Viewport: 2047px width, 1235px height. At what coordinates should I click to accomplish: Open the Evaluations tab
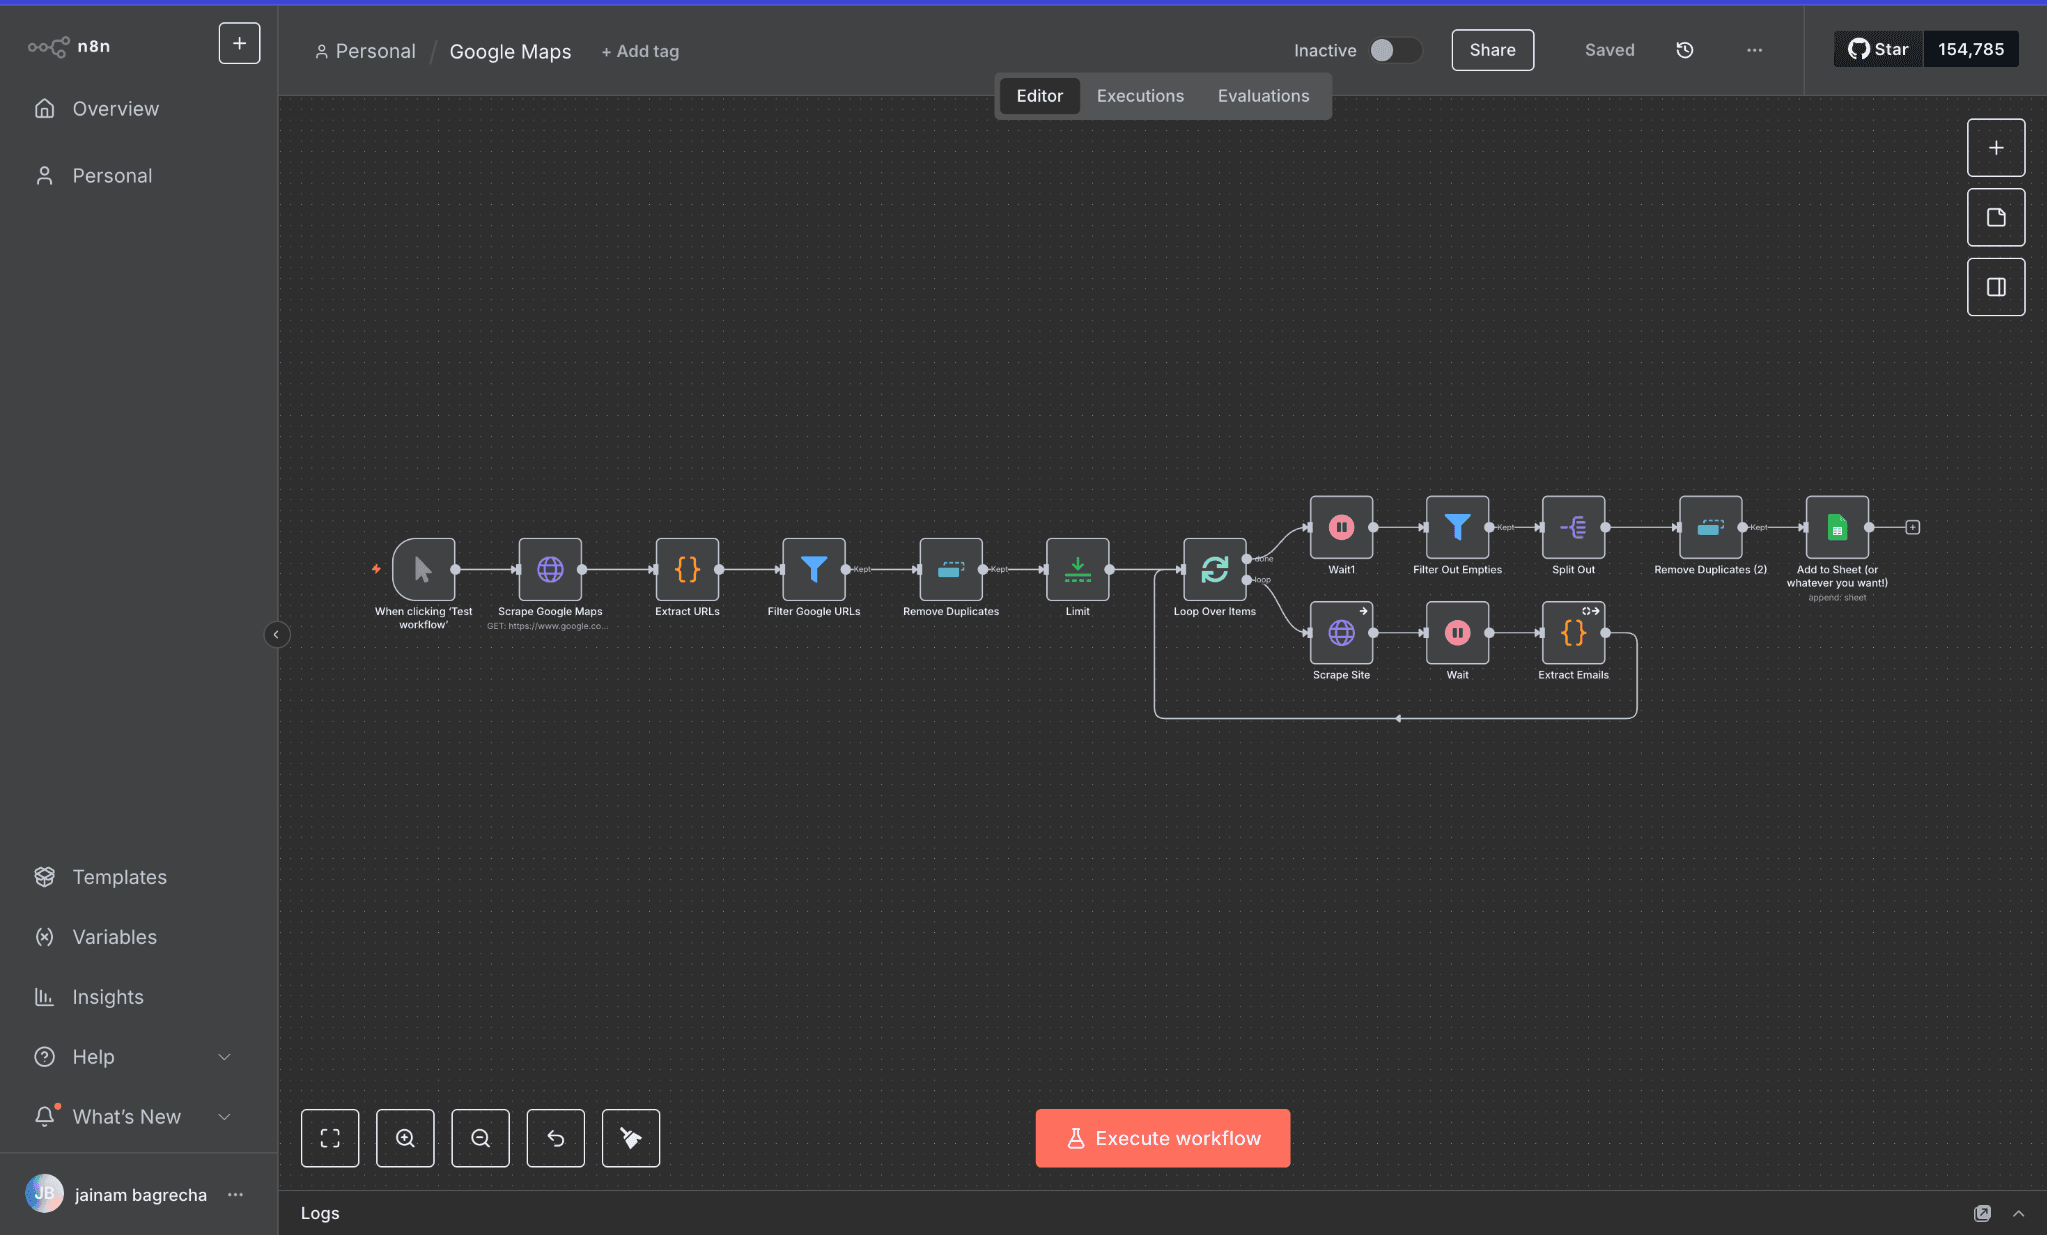1263,96
